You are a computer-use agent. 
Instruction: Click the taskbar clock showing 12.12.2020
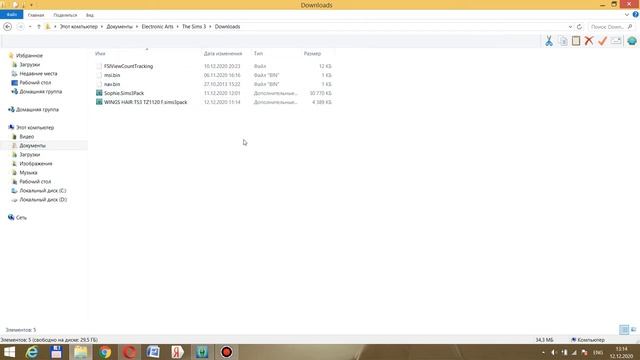click(621, 352)
